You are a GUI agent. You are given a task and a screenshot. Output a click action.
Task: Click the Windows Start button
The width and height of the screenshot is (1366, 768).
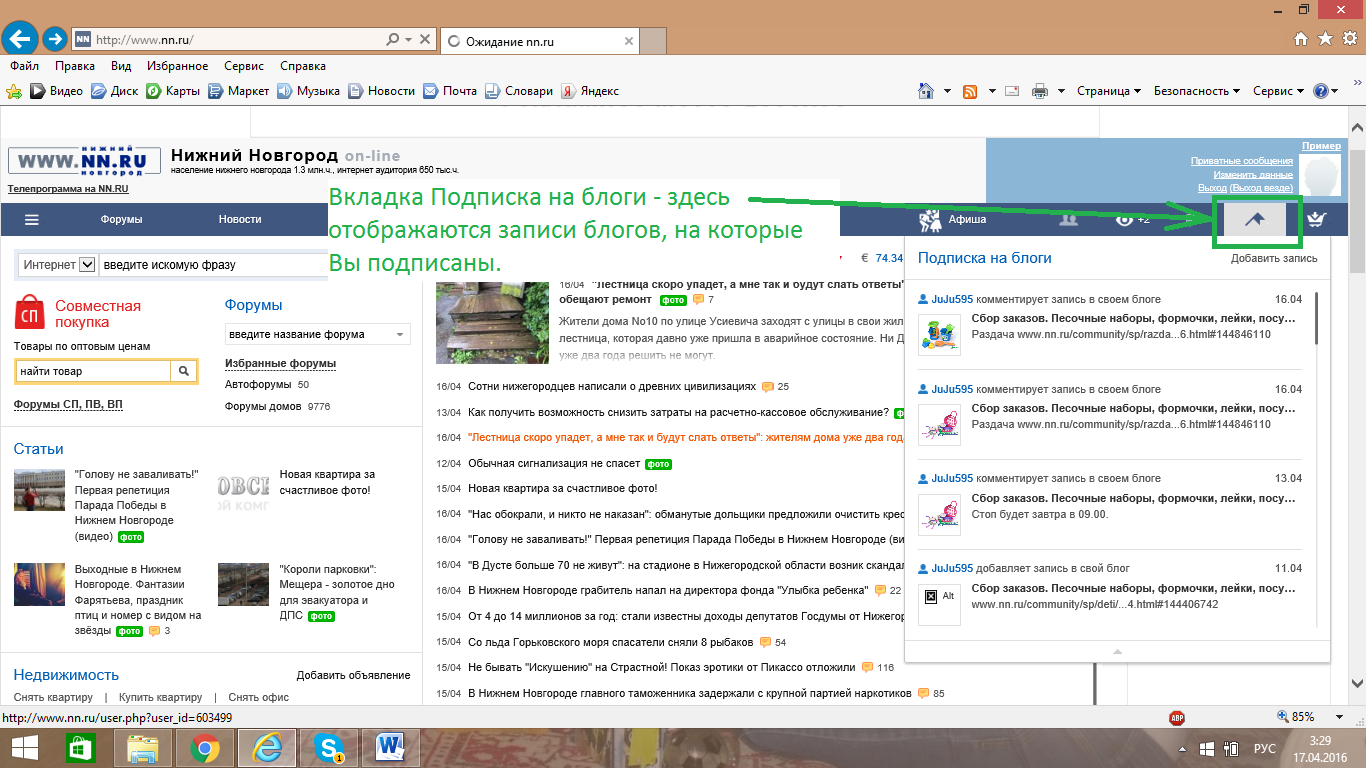24,748
